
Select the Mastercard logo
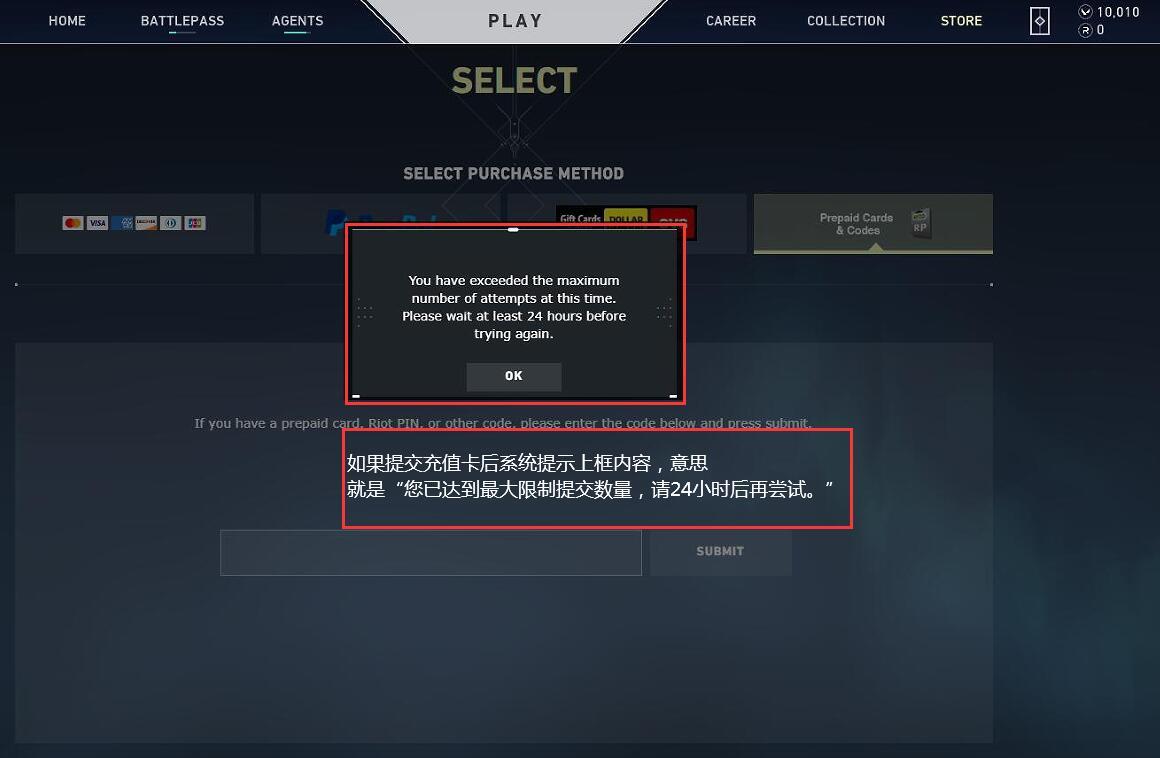[x=72, y=223]
